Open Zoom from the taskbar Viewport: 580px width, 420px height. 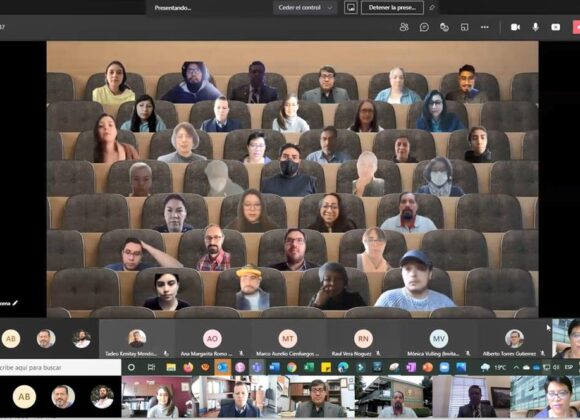click(x=444, y=367)
